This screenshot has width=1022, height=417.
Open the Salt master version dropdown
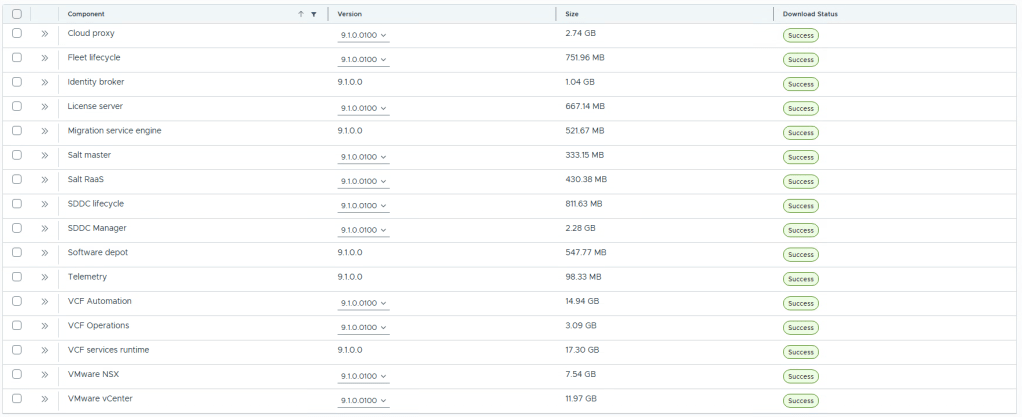(364, 157)
